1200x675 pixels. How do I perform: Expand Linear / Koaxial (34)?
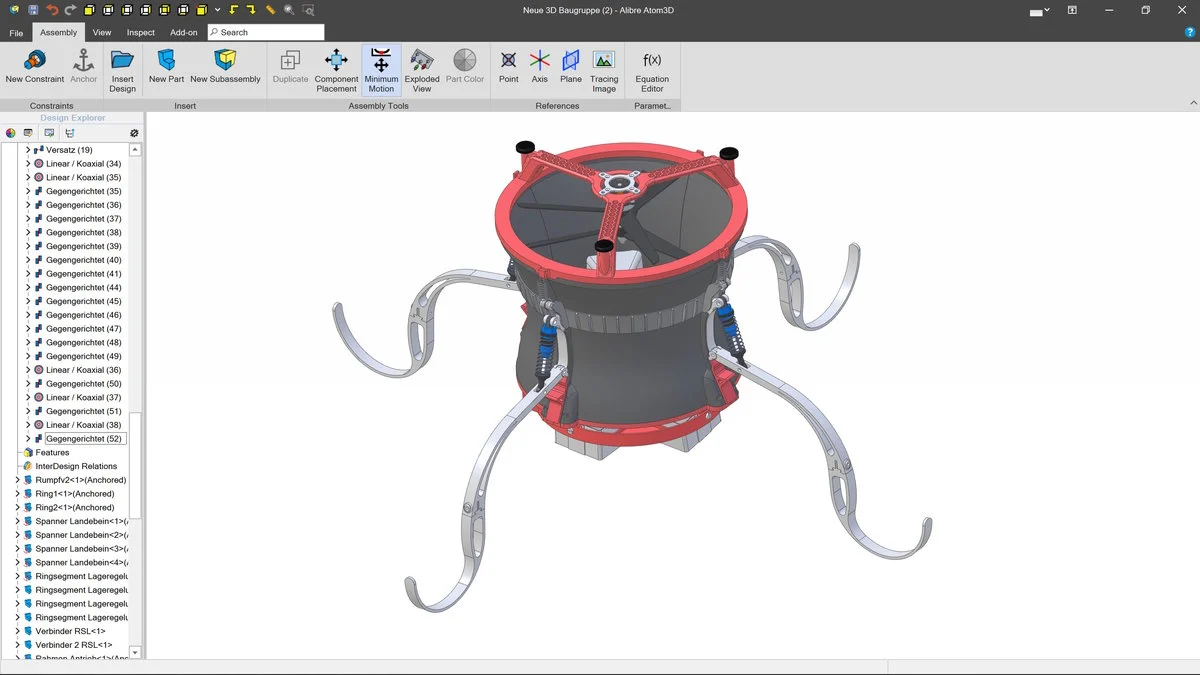28,164
